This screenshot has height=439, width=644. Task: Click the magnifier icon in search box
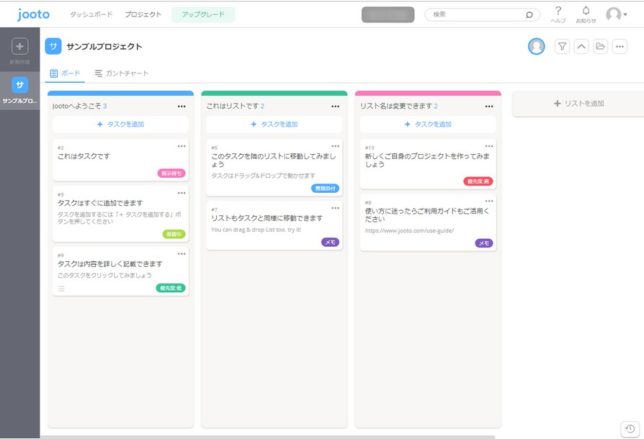pyautogui.click(x=529, y=15)
